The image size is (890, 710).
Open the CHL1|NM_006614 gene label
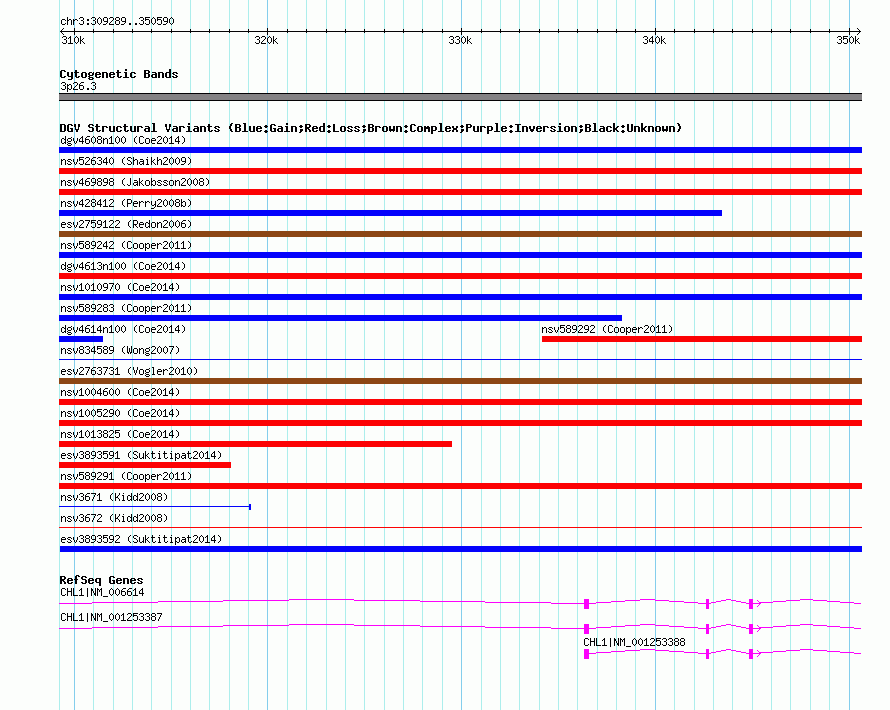coord(102,593)
